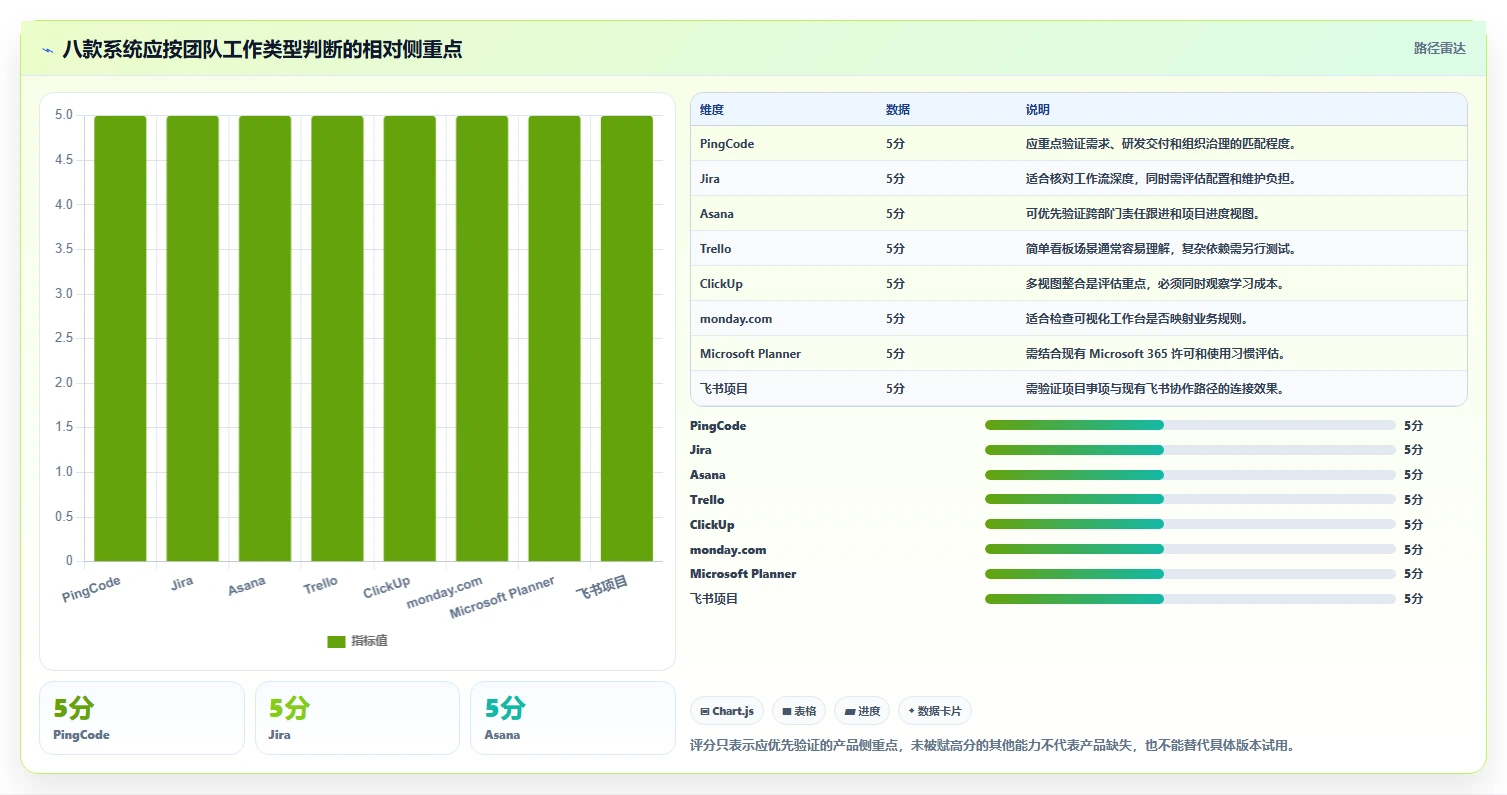The height and width of the screenshot is (795, 1507).
Task: Click Trello in the table's 维度 column
Action: pos(716,249)
